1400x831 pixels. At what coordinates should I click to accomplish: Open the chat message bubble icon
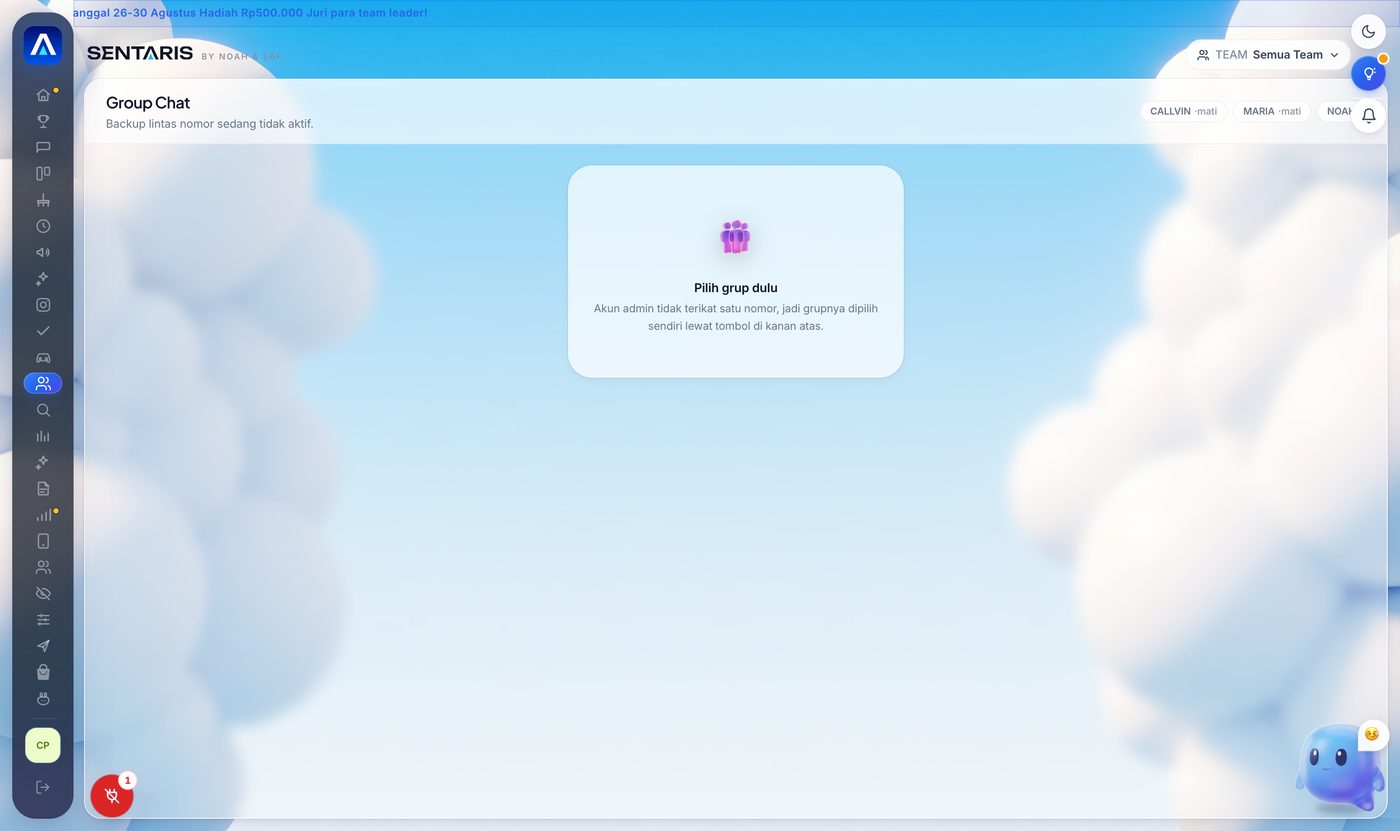[43, 147]
